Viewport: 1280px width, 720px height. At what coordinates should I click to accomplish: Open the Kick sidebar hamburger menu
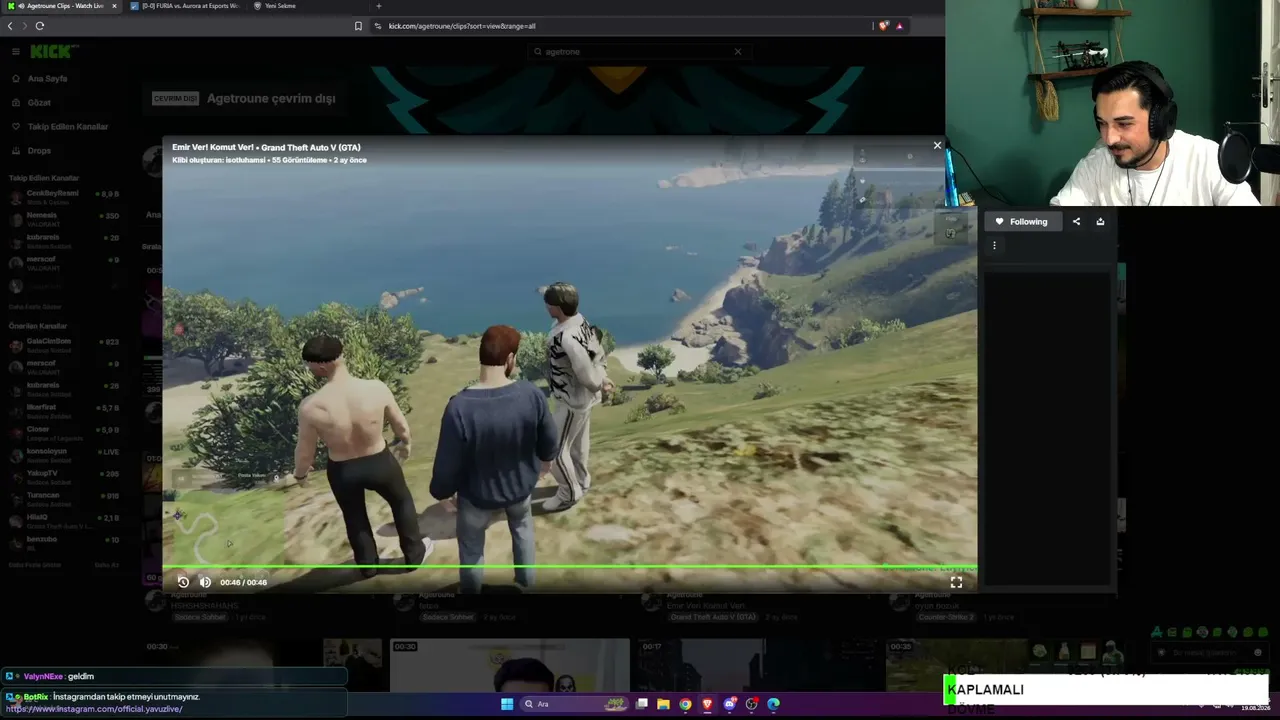(16, 51)
